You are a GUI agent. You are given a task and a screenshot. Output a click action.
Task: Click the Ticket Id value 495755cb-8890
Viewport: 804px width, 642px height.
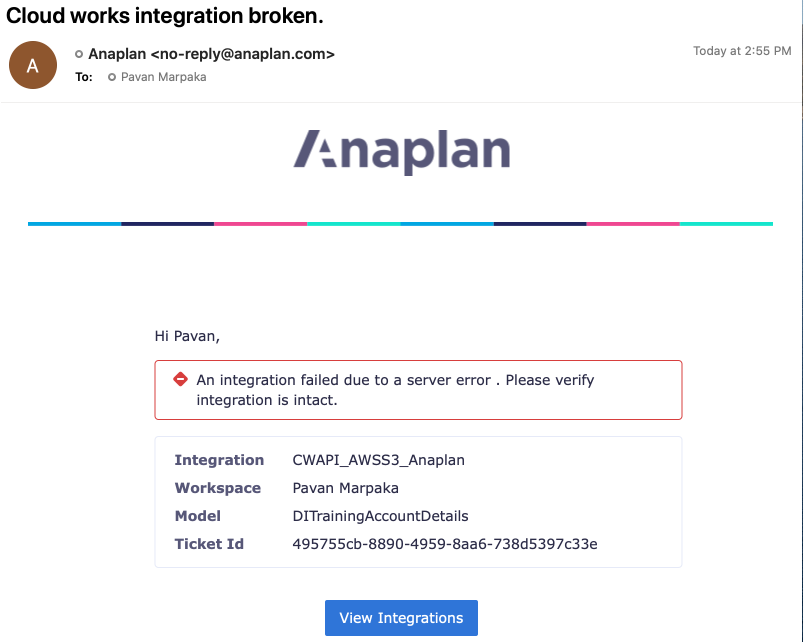(445, 544)
